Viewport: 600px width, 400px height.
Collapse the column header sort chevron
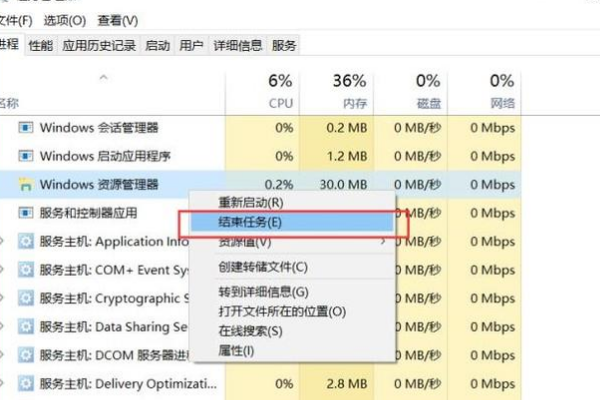tap(104, 78)
